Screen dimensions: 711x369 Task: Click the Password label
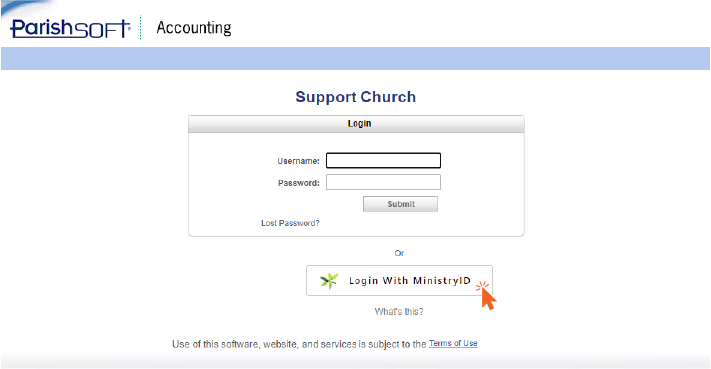(x=299, y=183)
